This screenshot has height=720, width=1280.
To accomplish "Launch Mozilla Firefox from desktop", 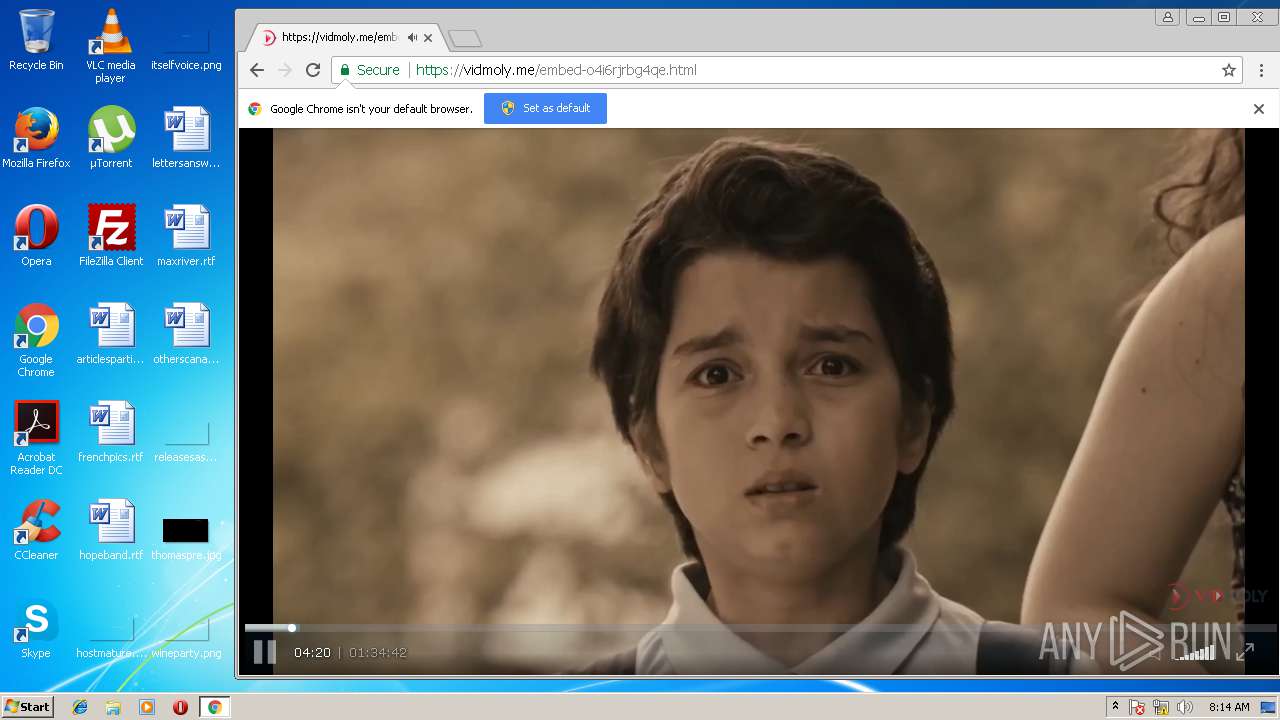I will point(36,138).
